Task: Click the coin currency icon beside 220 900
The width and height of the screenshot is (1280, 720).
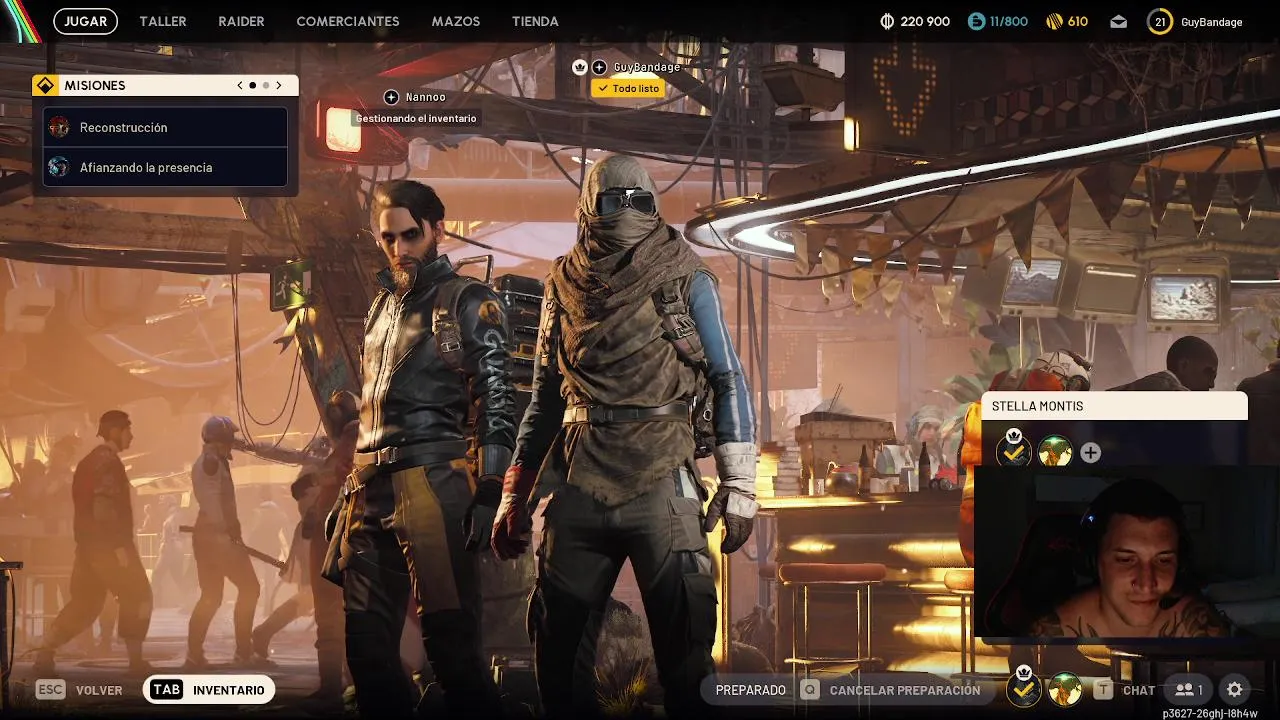Action: [x=887, y=21]
